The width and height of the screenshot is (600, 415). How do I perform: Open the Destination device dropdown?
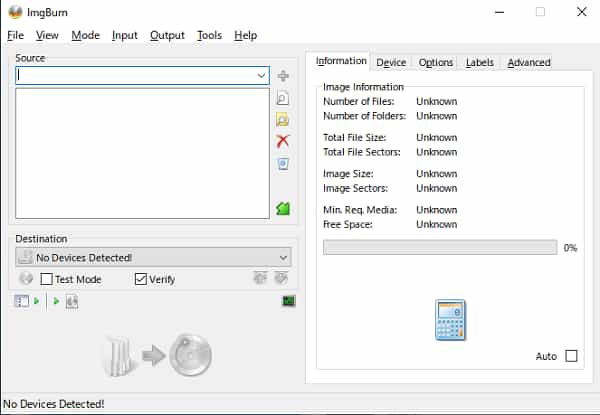coord(283,257)
